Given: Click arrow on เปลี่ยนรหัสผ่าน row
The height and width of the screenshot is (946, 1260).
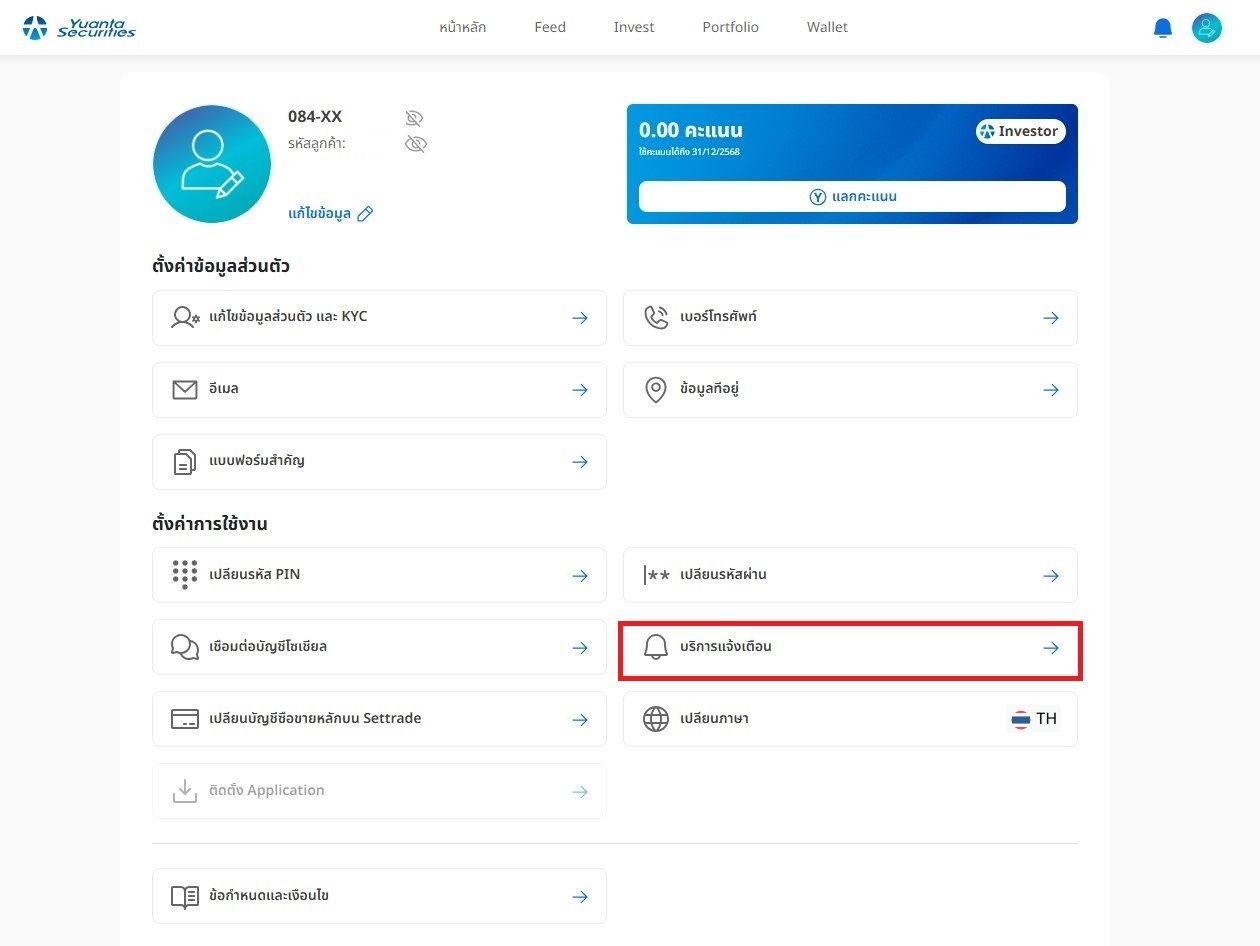Looking at the screenshot, I should 1051,576.
